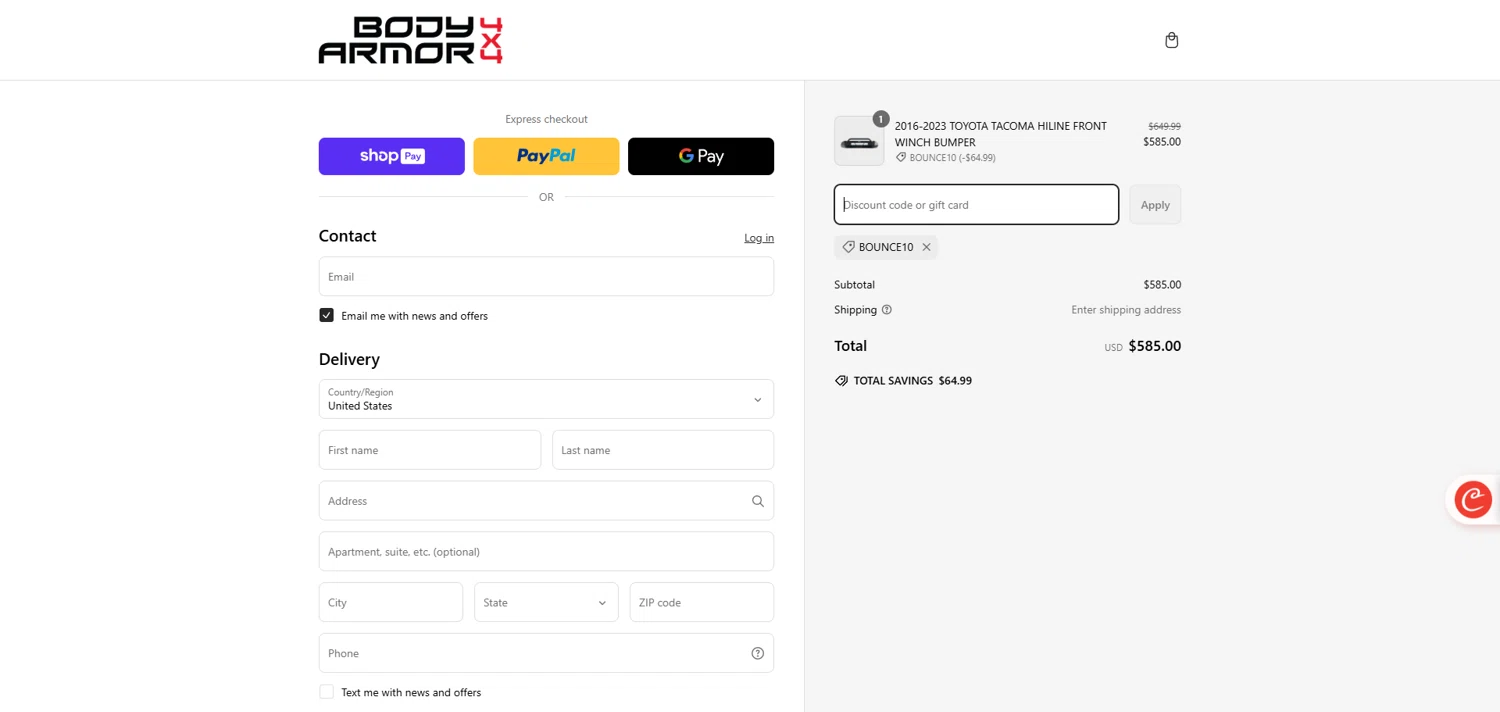The height and width of the screenshot is (712, 1500).
Task: Pay with Google Pay express checkout
Action: tap(701, 156)
